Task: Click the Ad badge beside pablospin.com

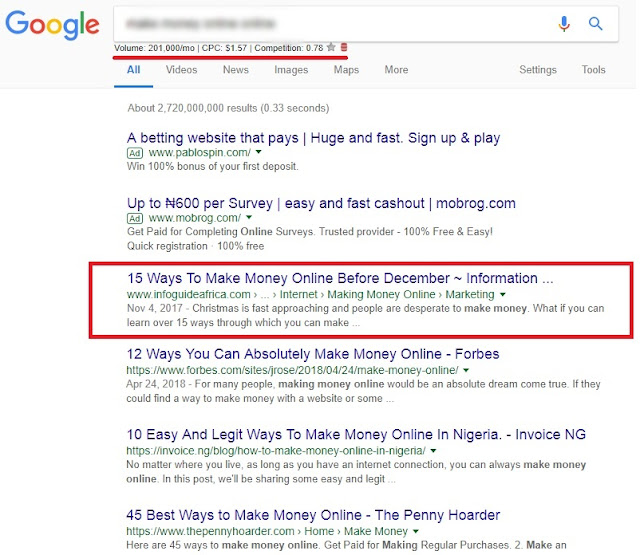Action: [x=135, y=153]
